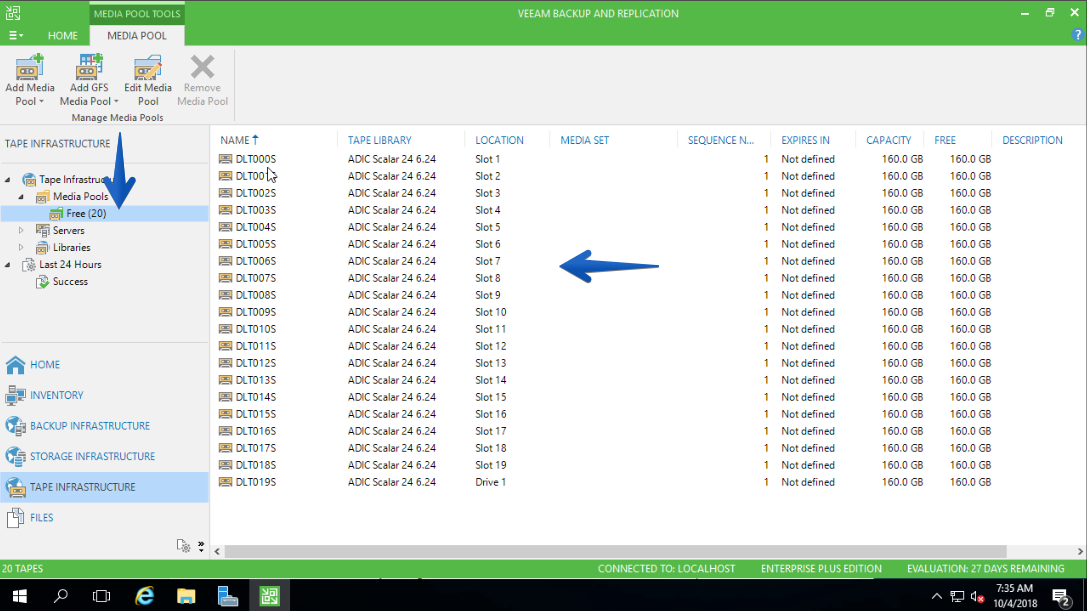Collapse the Media Pools tree node

(21, 197)
